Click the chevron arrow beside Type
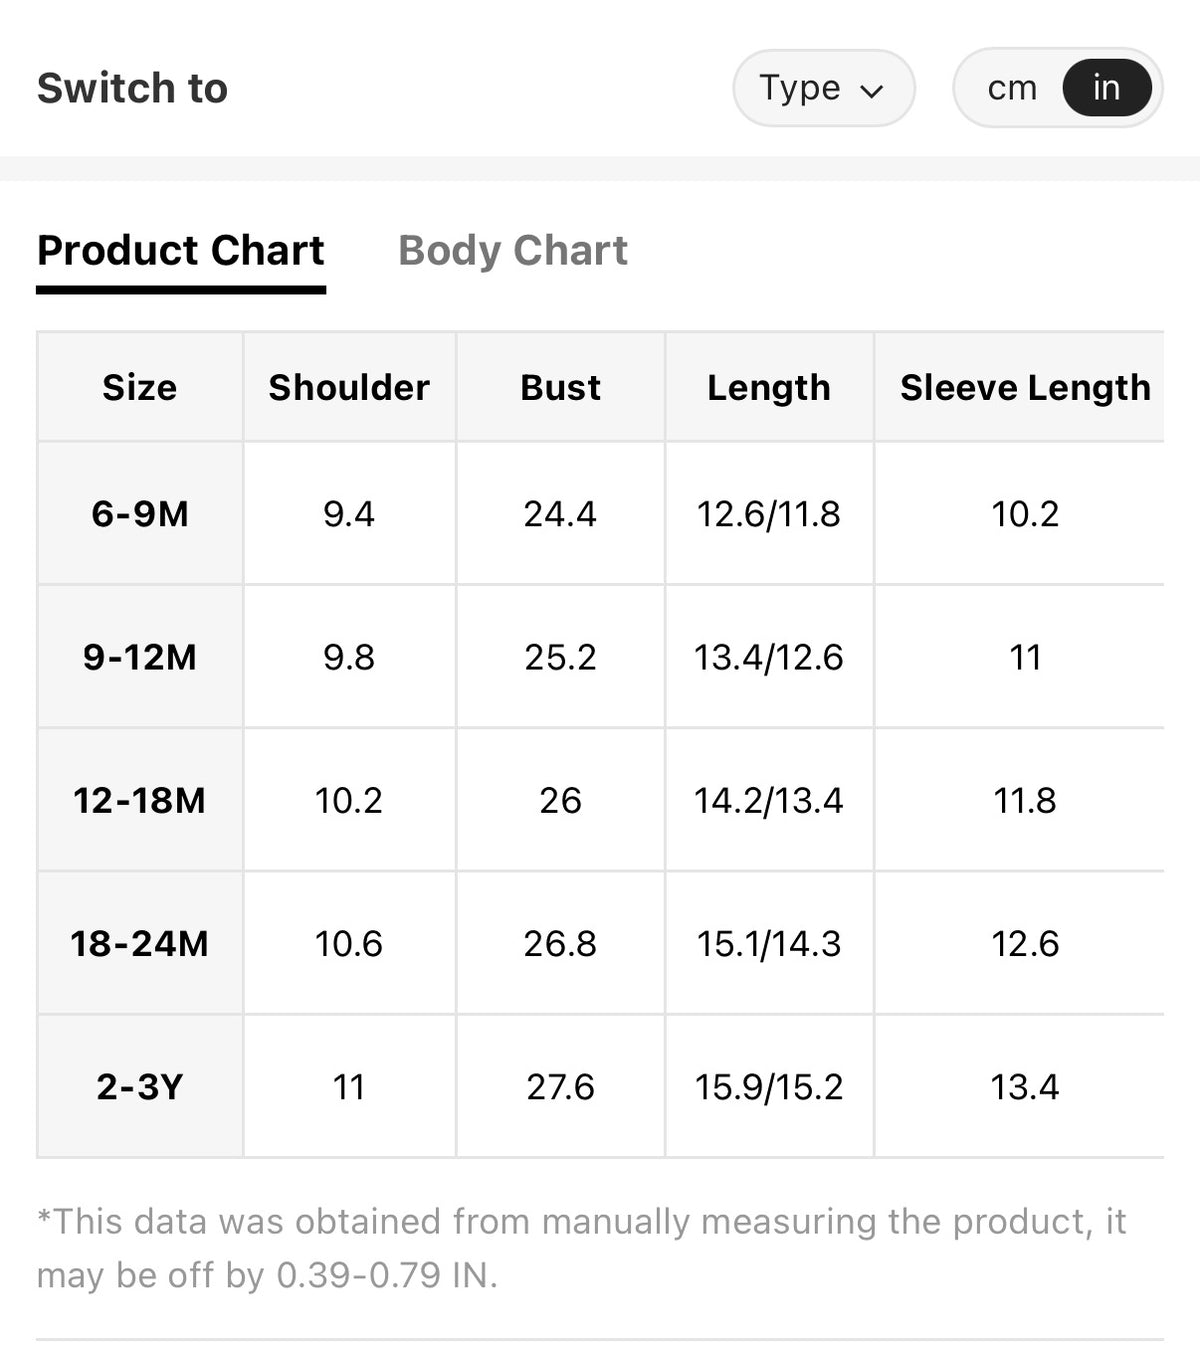 pyautogui.click(x=872, y=92)
